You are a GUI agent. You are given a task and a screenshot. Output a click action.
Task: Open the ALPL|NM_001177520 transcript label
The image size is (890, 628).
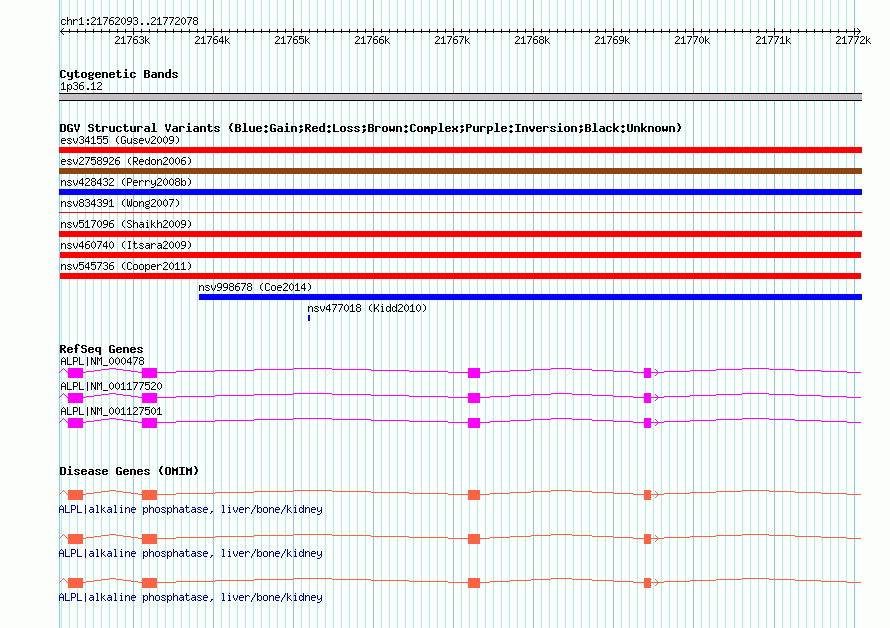[x=111, y=386]
